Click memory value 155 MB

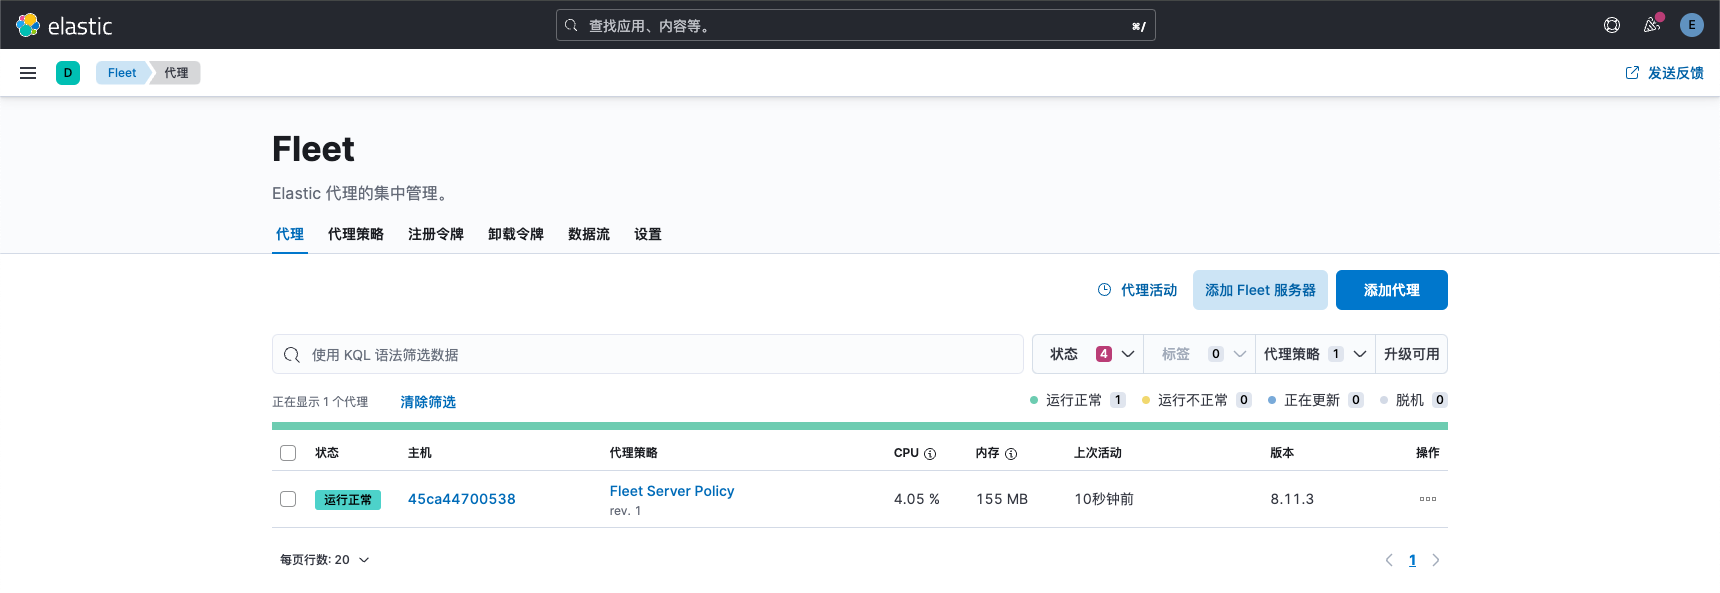pos(1002,499)
